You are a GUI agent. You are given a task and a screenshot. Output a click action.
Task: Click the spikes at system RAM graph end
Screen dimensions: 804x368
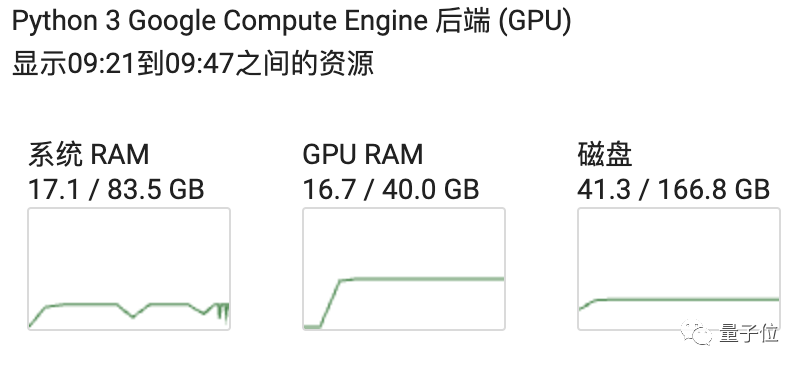(222, 312)
